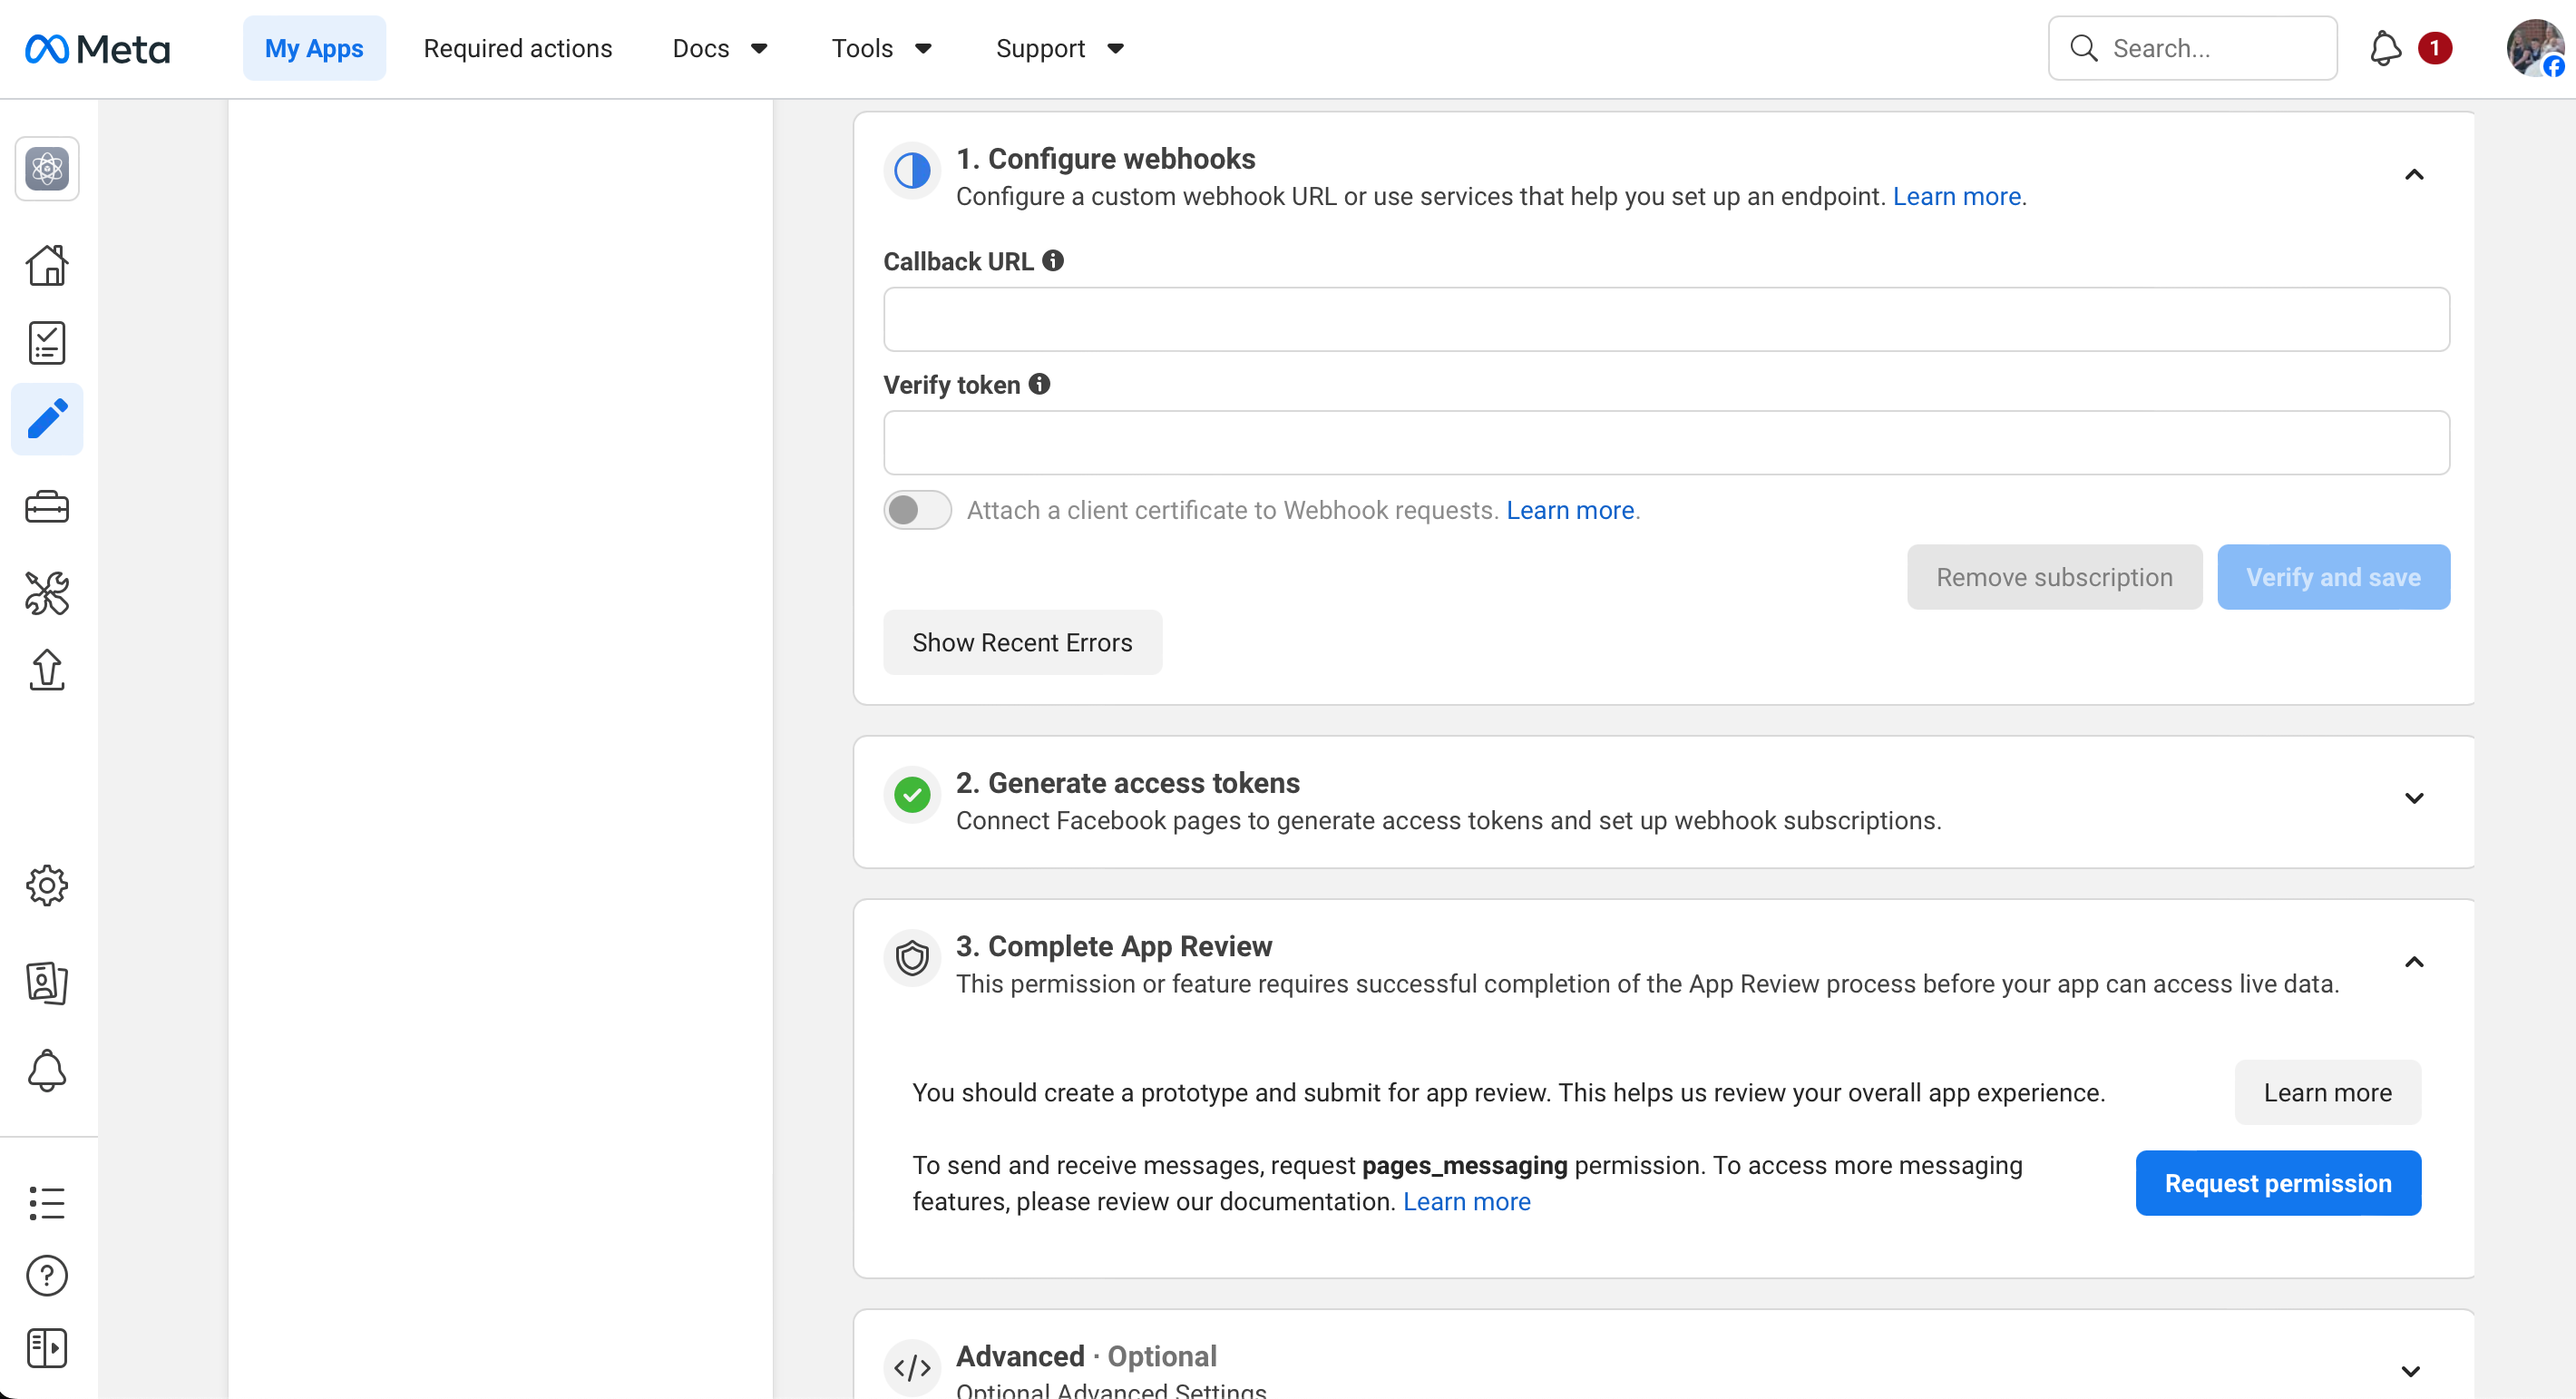Toggle the sidebar panel expand icon

click(47, 1348)
